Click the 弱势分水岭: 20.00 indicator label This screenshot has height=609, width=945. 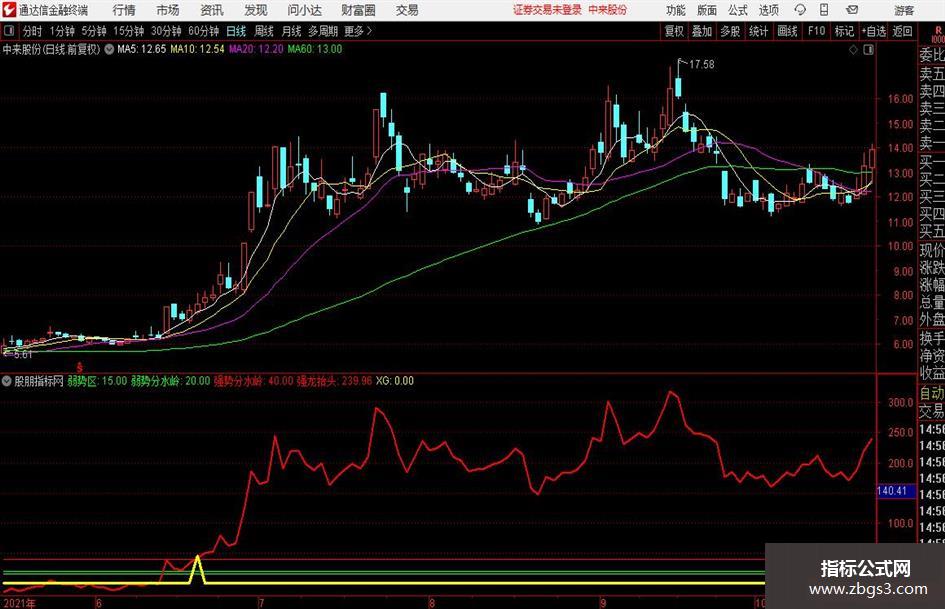[x=171, y=381]
